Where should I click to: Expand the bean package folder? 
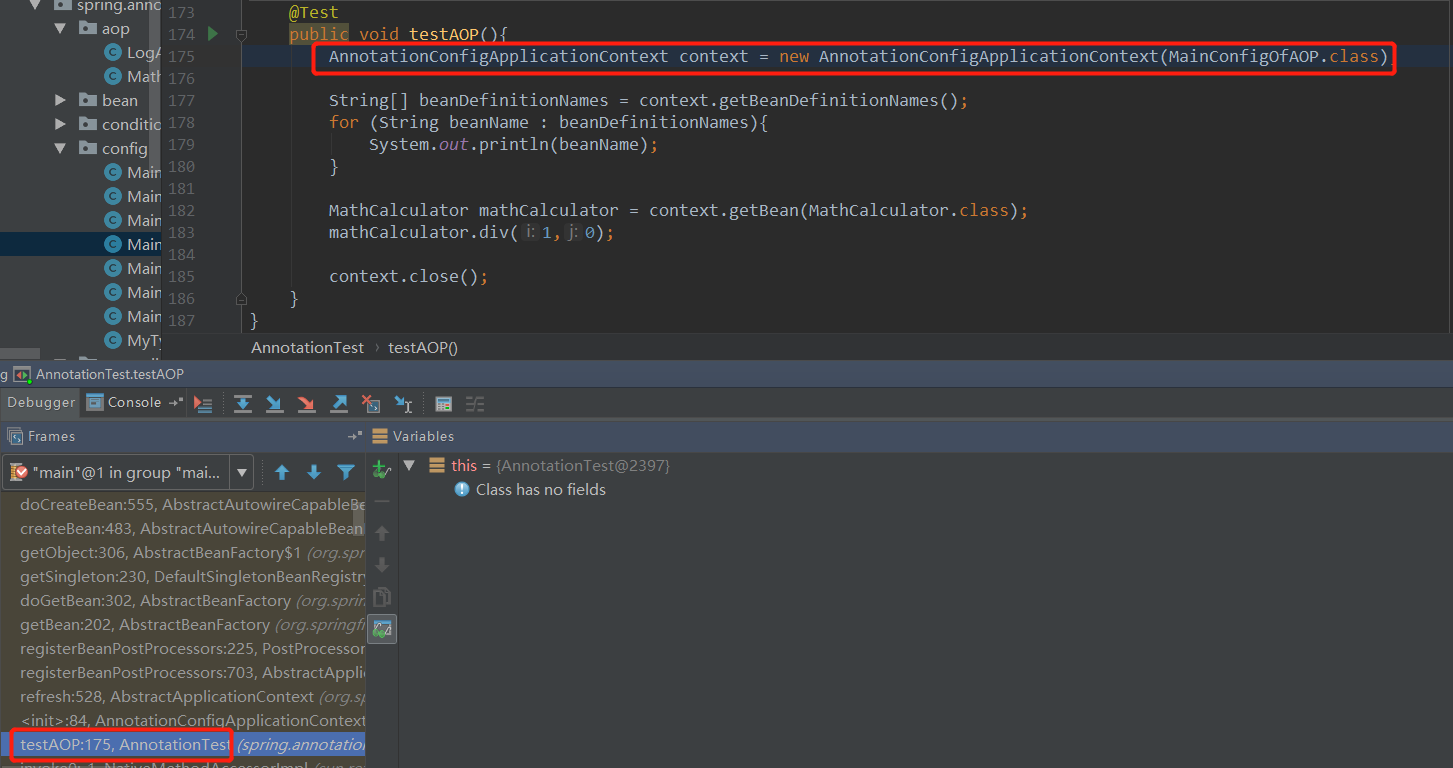(x=59, y=100)
